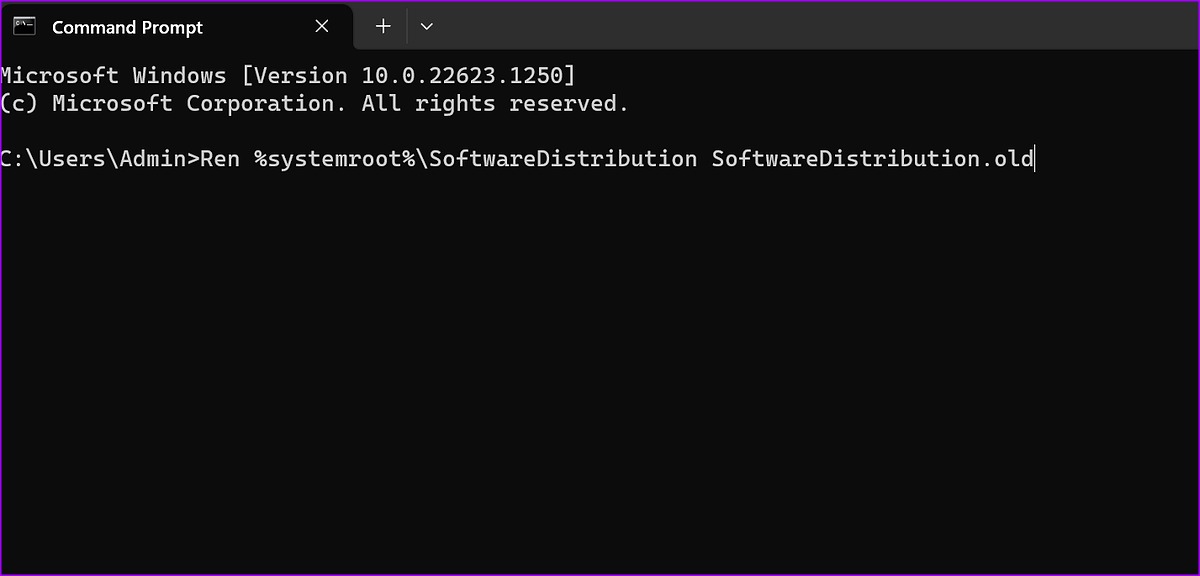
Task: Click the (c) Microsoft Corporation text
Action: pos(173,103)
